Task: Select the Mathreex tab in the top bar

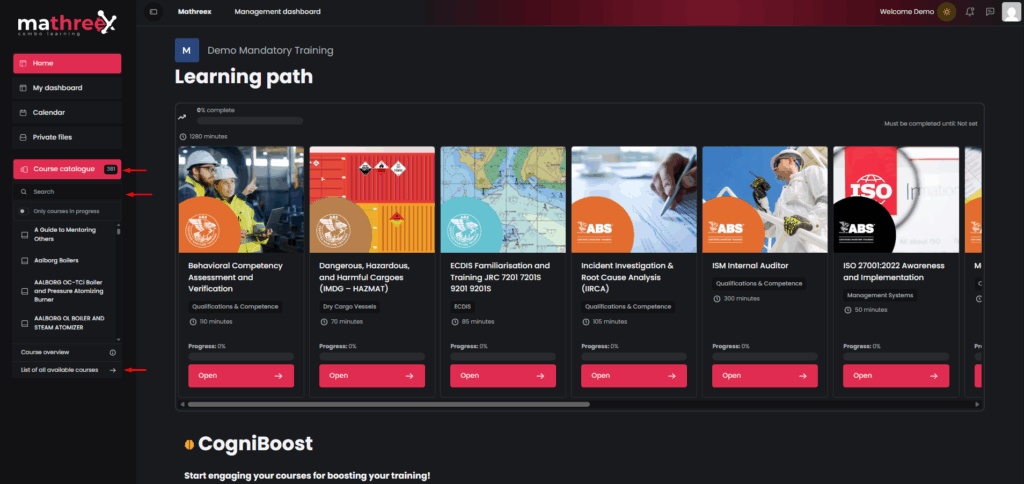Action: click(x=195, y=12)
